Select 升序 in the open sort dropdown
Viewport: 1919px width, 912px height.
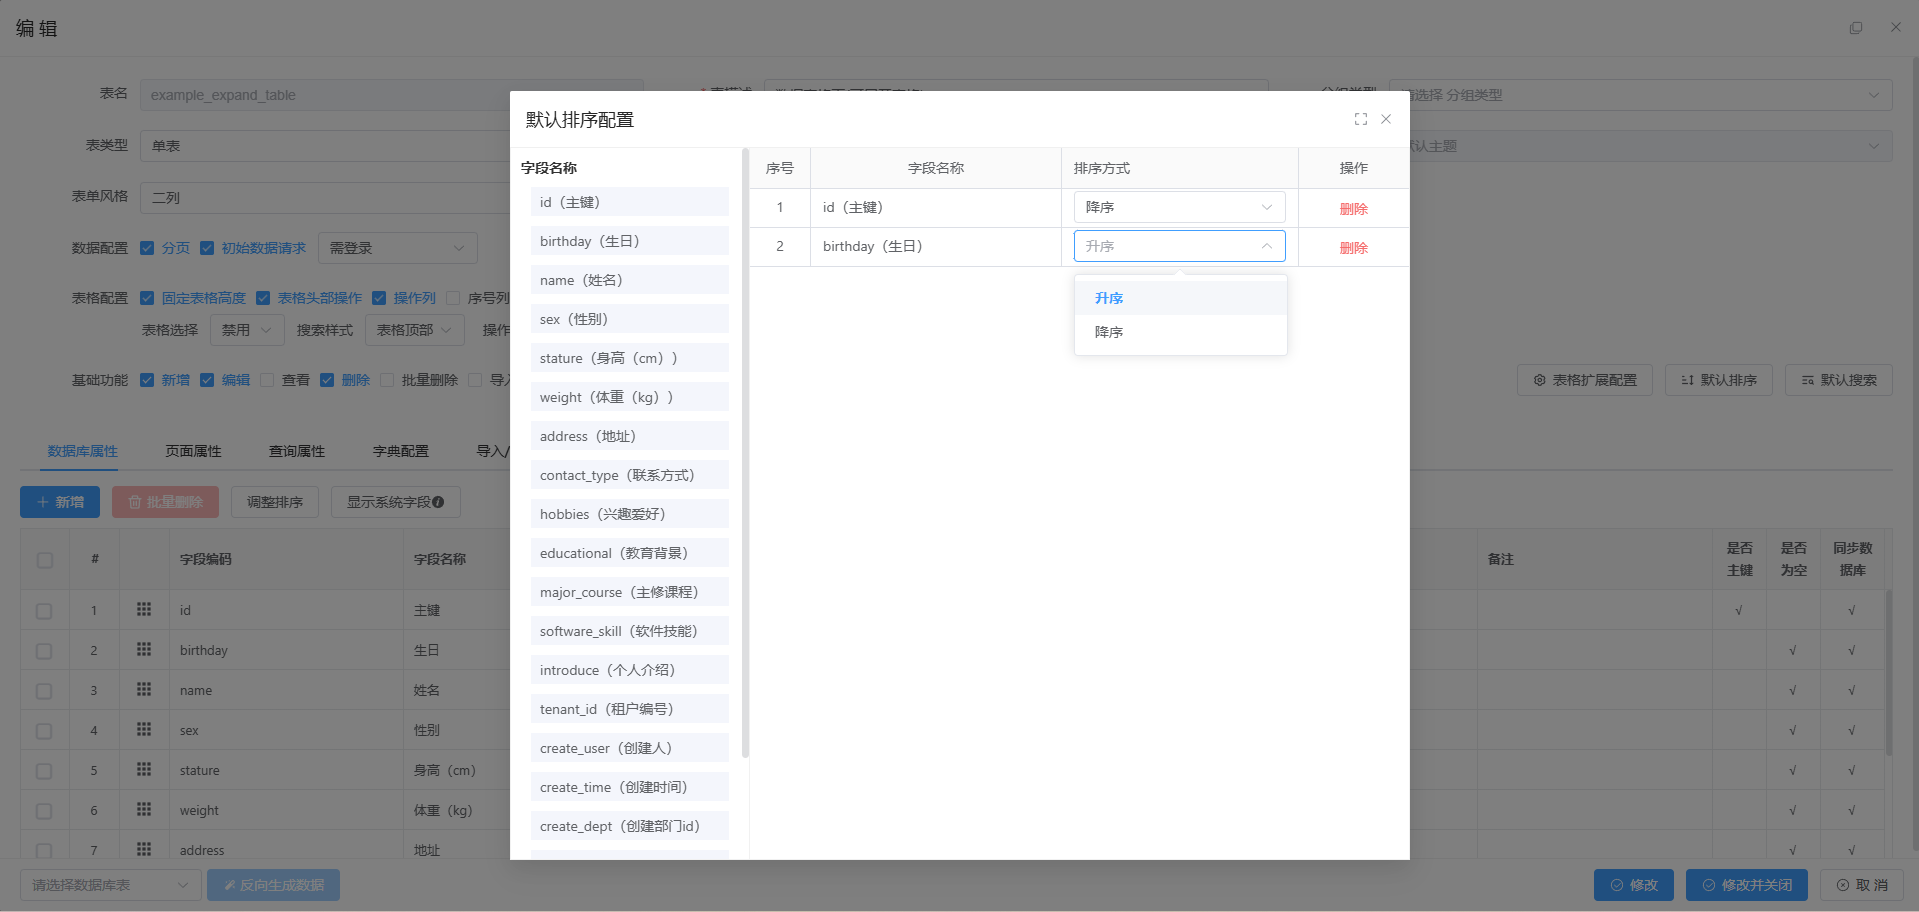[1108, 297]
